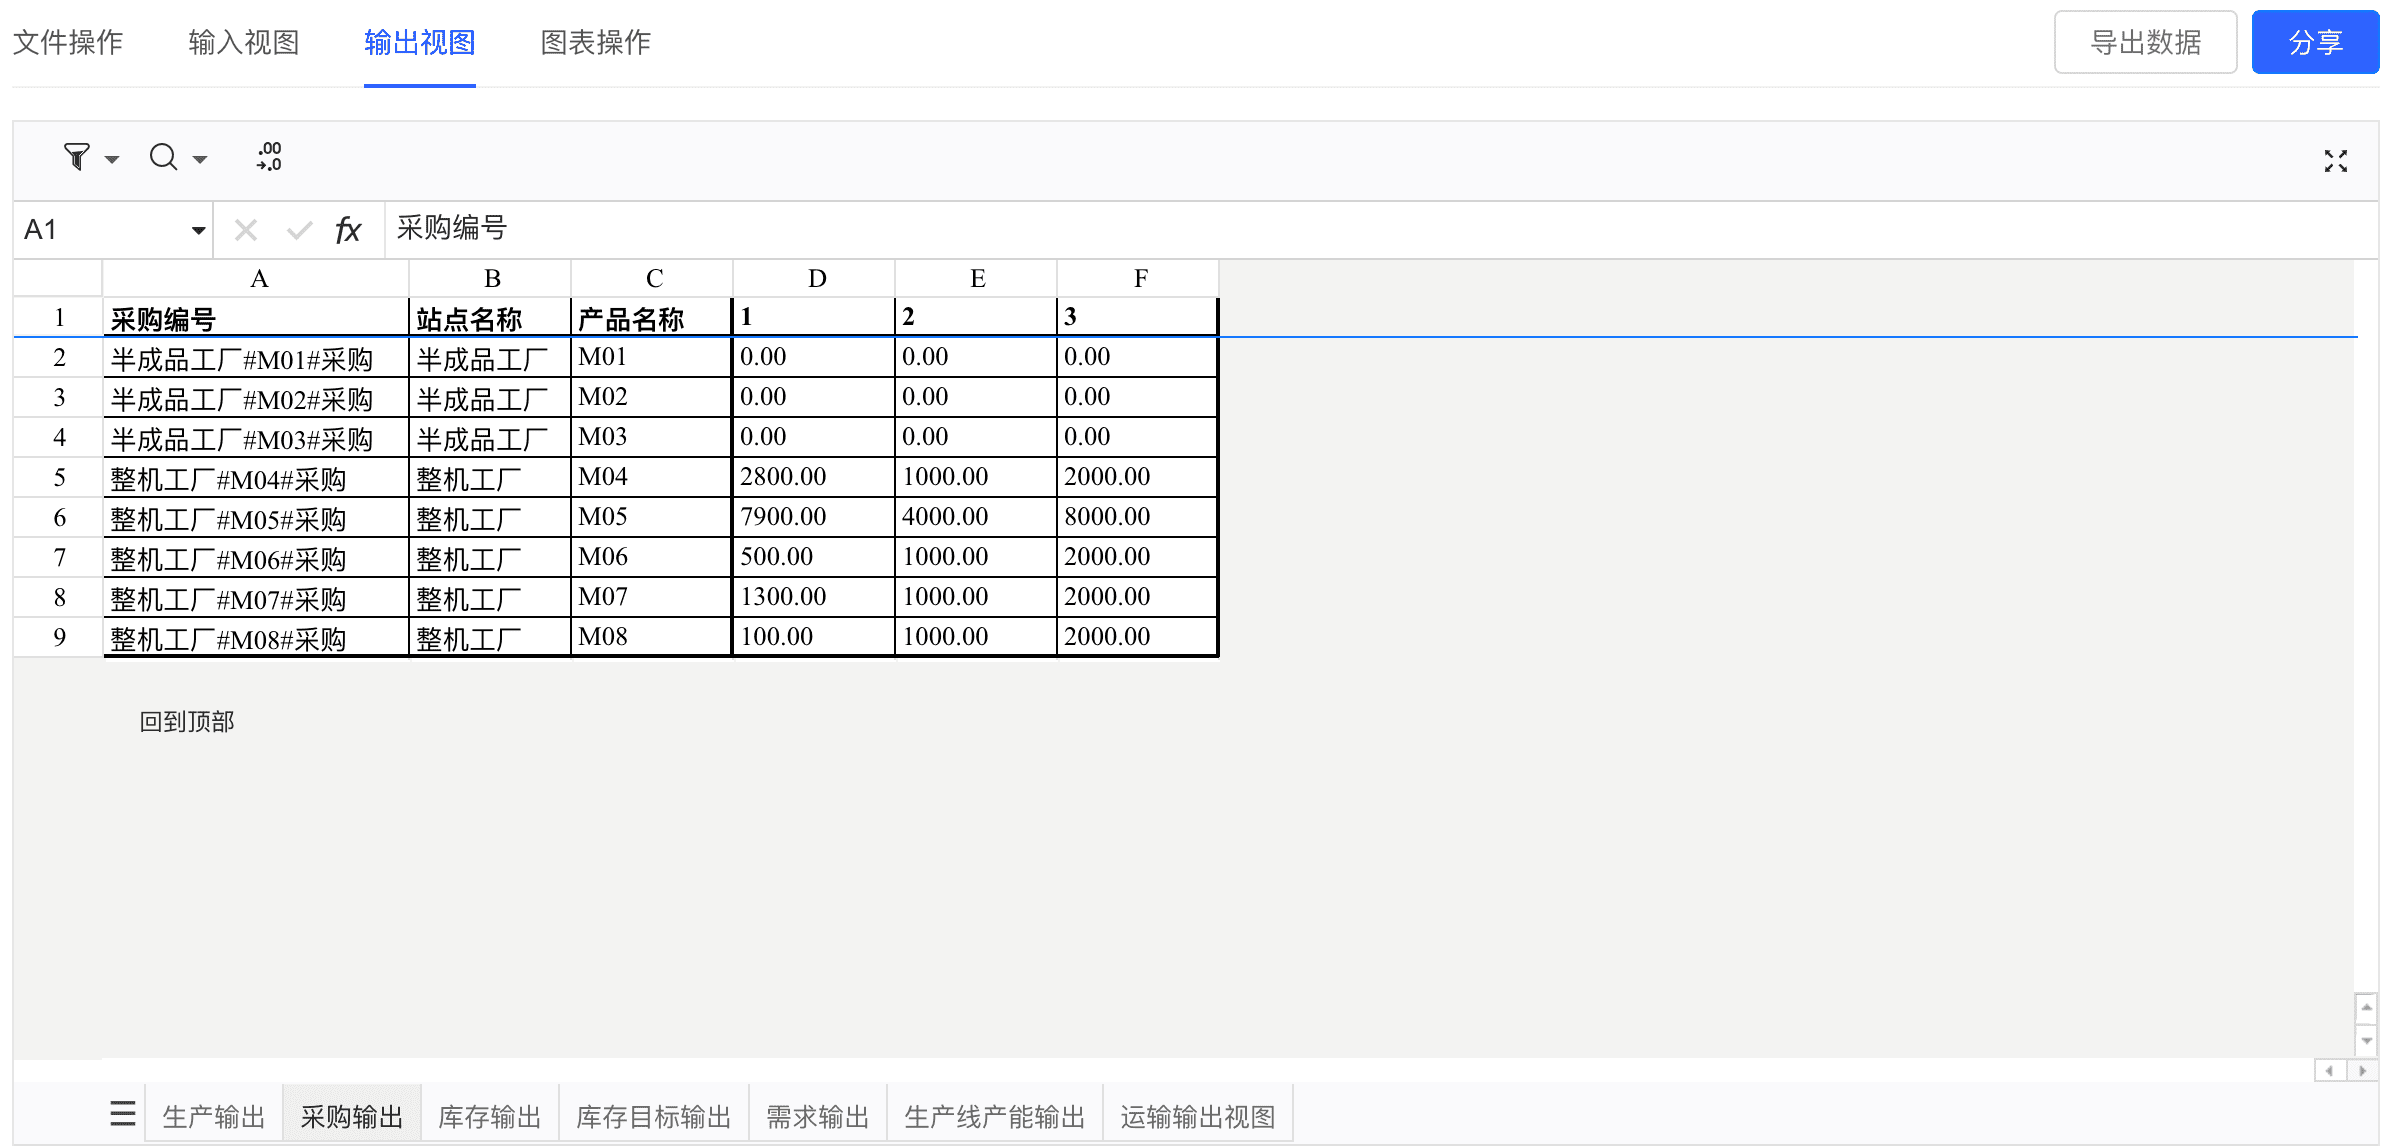2396x1146 pixels.
Task: Select the 输出视图 tab
Action: pos(420,42)
